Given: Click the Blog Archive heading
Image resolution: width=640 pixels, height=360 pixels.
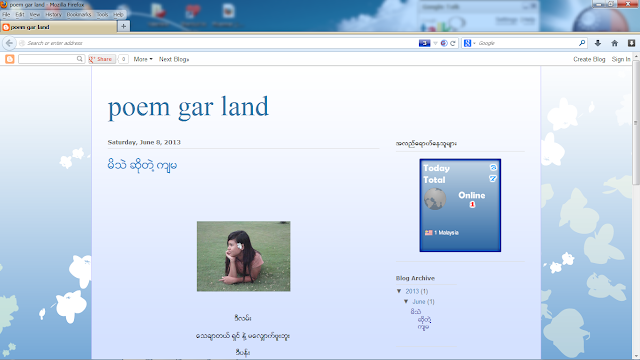Looking at the screenshot, I should click(415, 278).
